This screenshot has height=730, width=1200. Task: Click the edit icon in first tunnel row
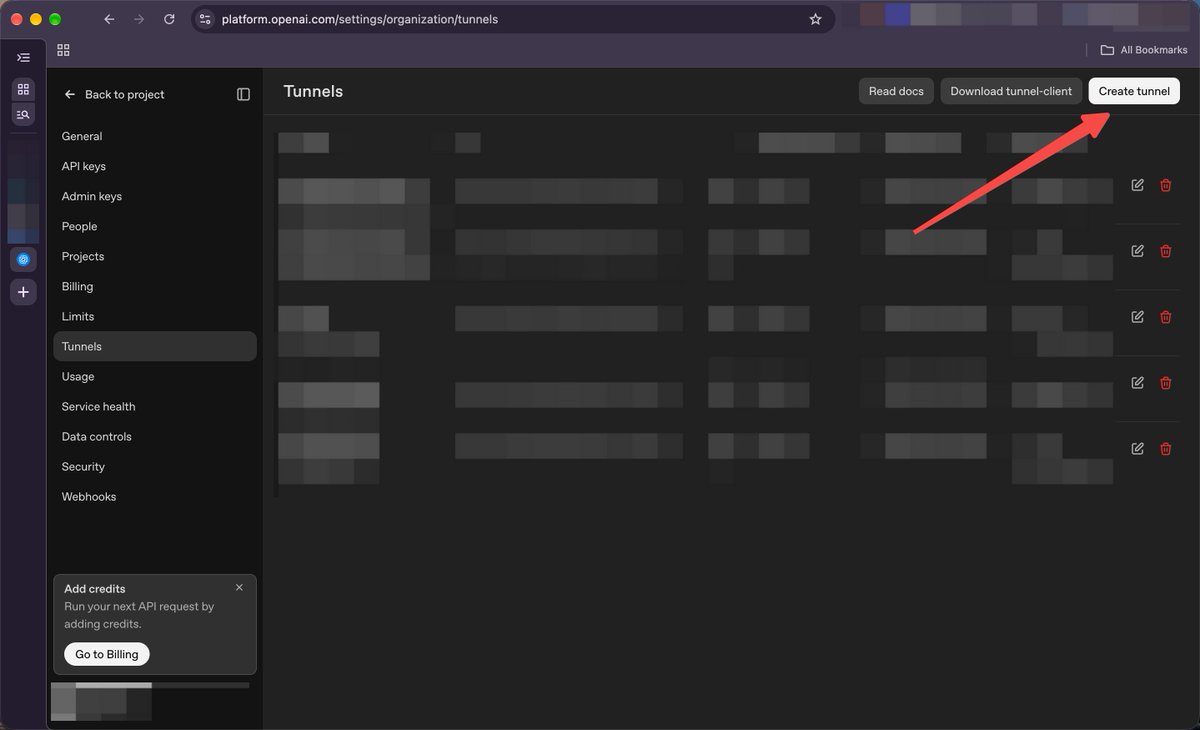1137,185
